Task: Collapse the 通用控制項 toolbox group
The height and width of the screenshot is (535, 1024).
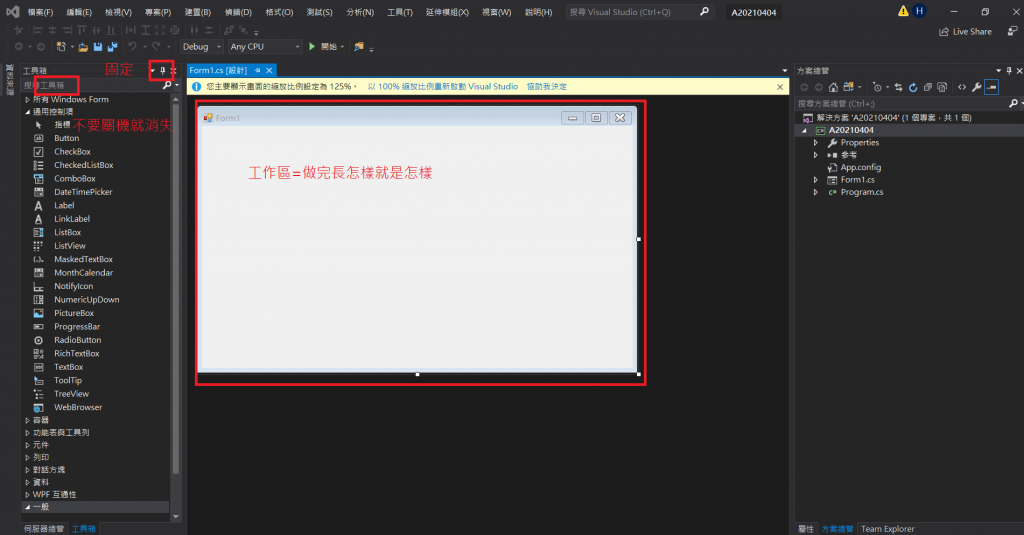Action: (x=27, y=112)
